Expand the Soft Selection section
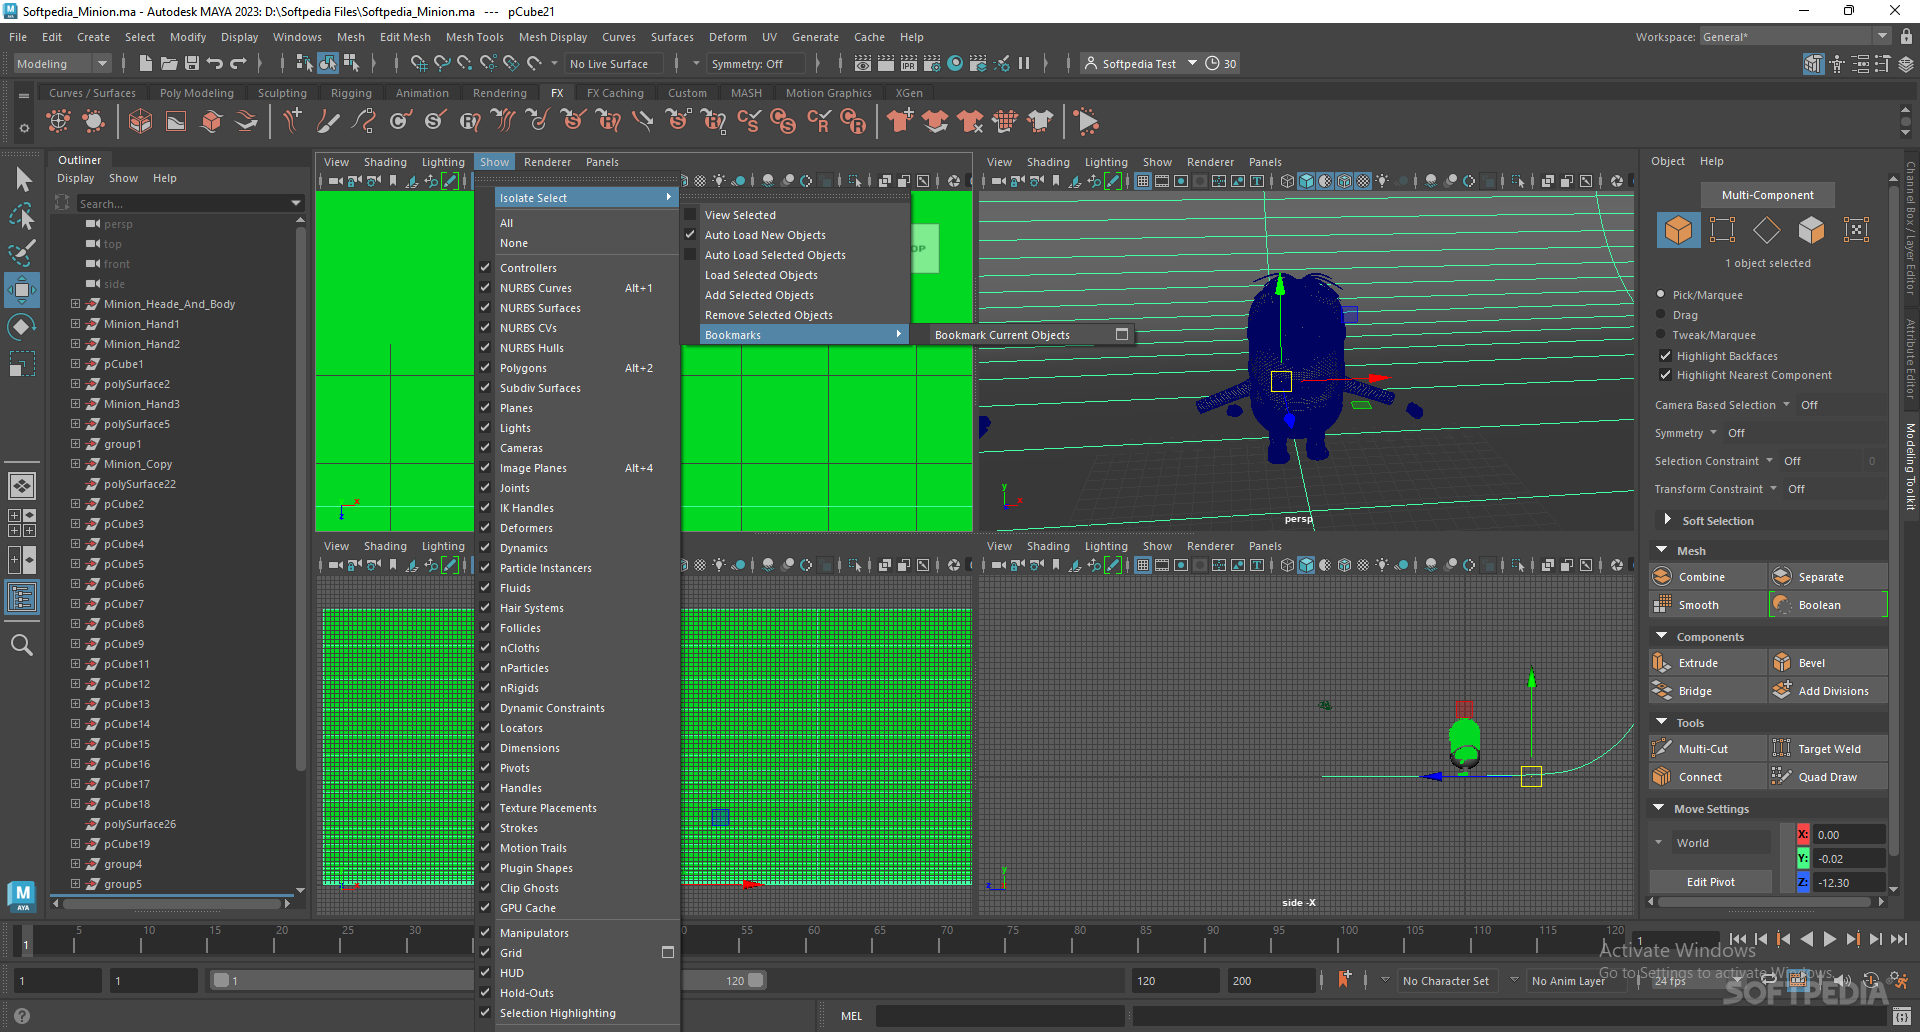 (1667, 520)
